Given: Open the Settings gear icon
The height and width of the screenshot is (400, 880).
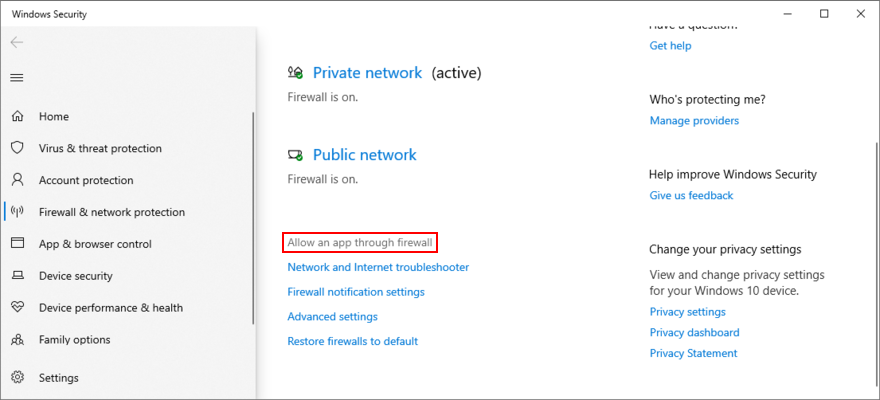Looking at the screenshot, I should 17,378.
